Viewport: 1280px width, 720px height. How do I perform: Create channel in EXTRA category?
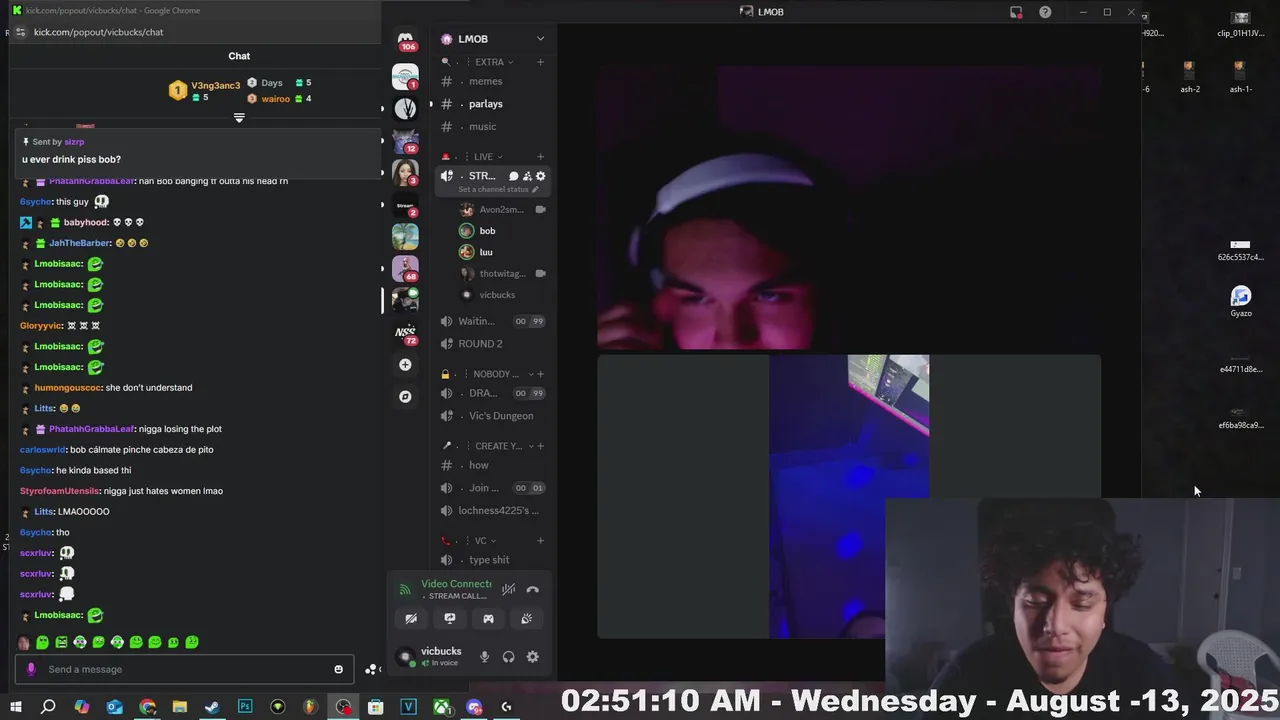click(541, 62)
